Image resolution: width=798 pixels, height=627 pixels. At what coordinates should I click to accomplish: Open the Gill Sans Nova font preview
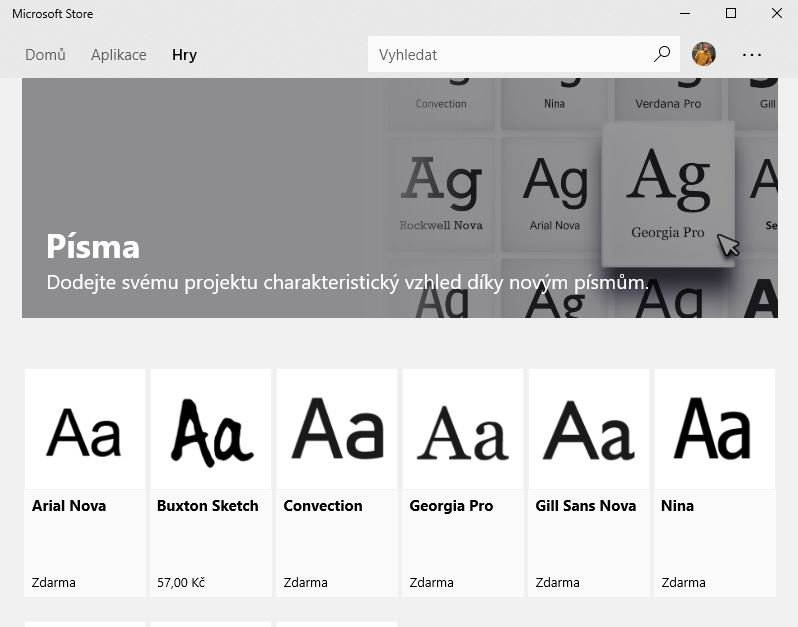coord(589,429)
